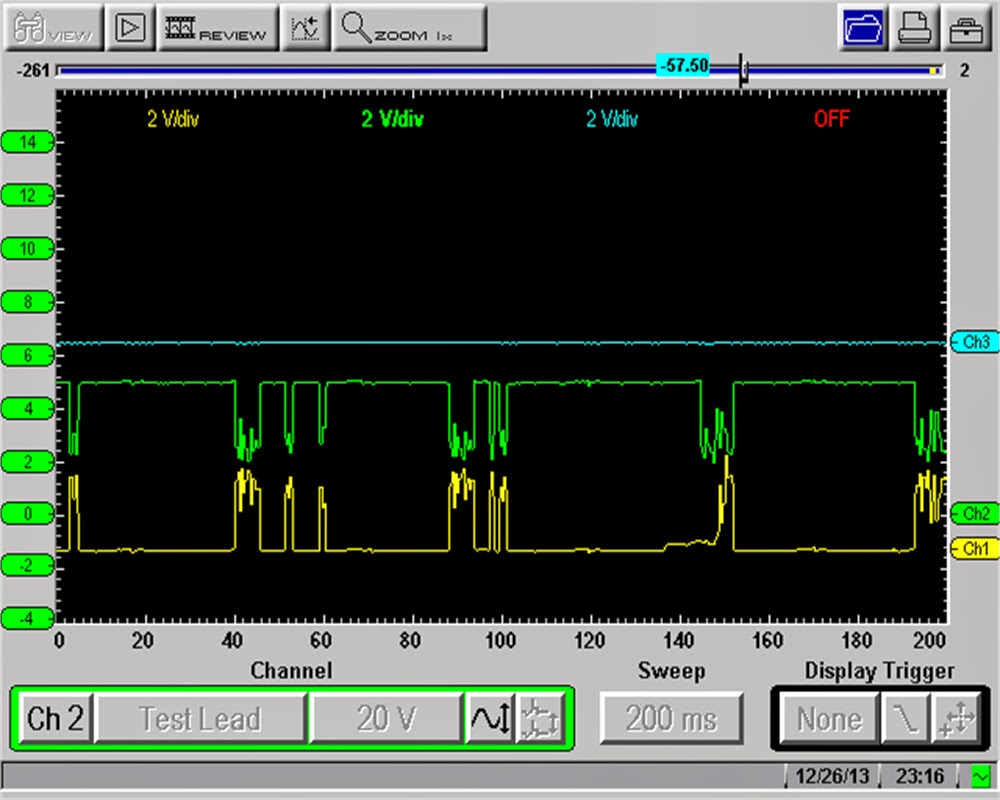Open the Display Trigger None dropdown
1000x800 pixels.
(x=827, y=718)
